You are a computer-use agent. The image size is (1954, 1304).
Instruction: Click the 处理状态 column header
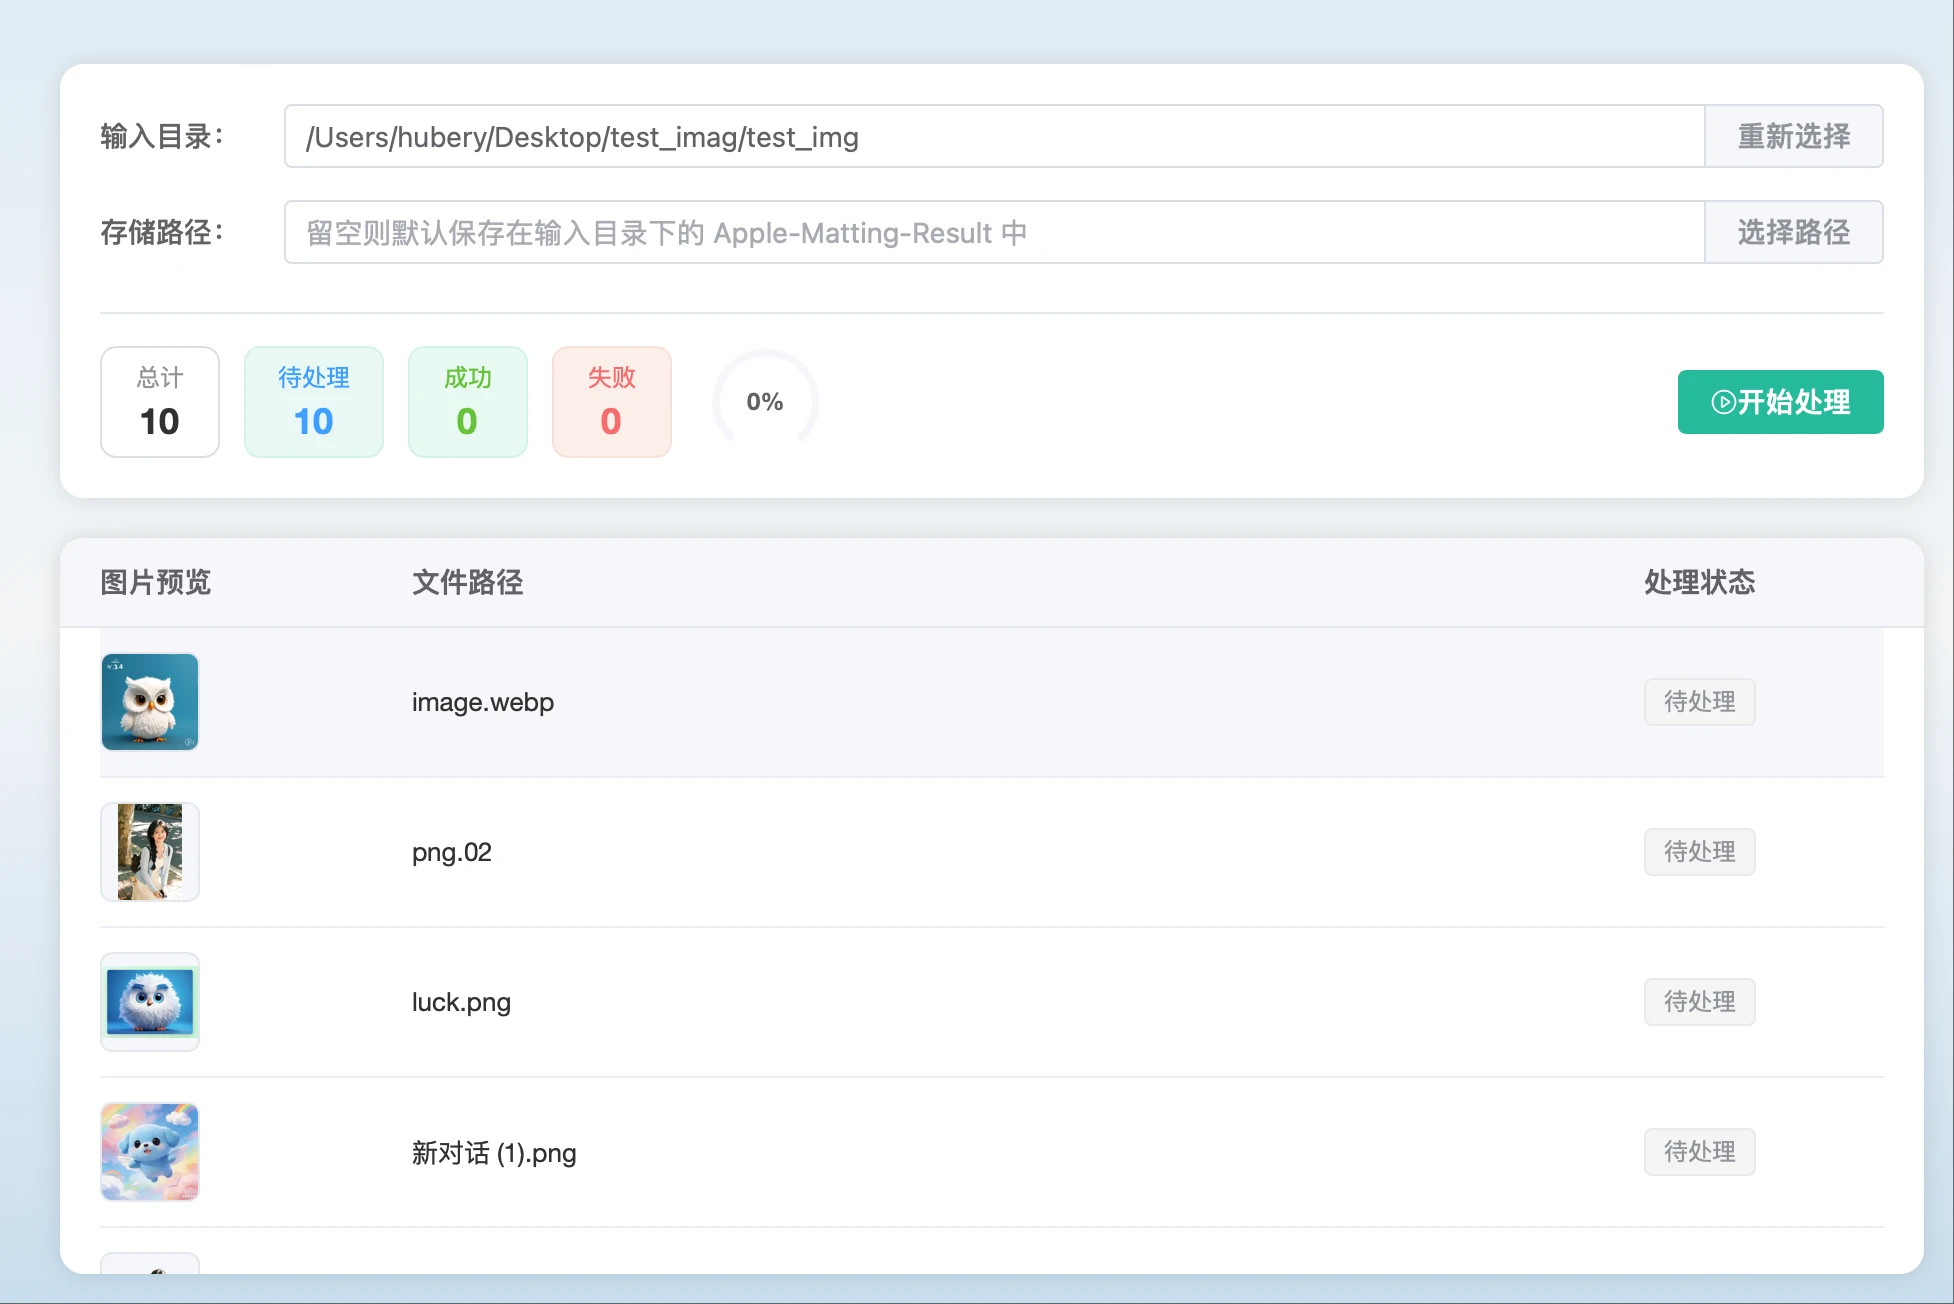tap(1700, 582)
